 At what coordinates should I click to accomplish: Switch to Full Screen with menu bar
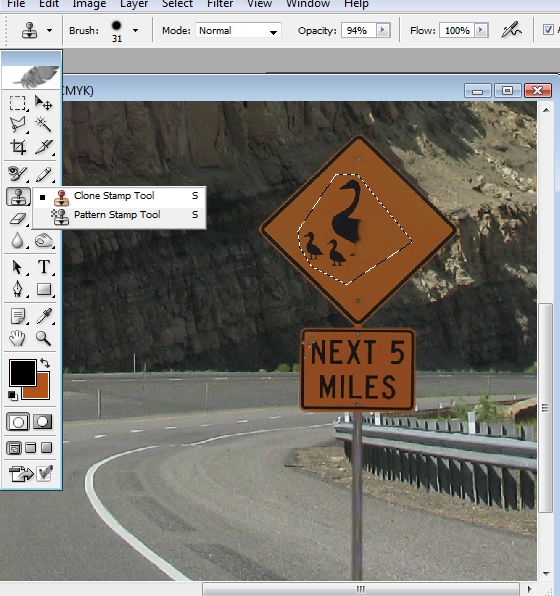coord(31,448)
